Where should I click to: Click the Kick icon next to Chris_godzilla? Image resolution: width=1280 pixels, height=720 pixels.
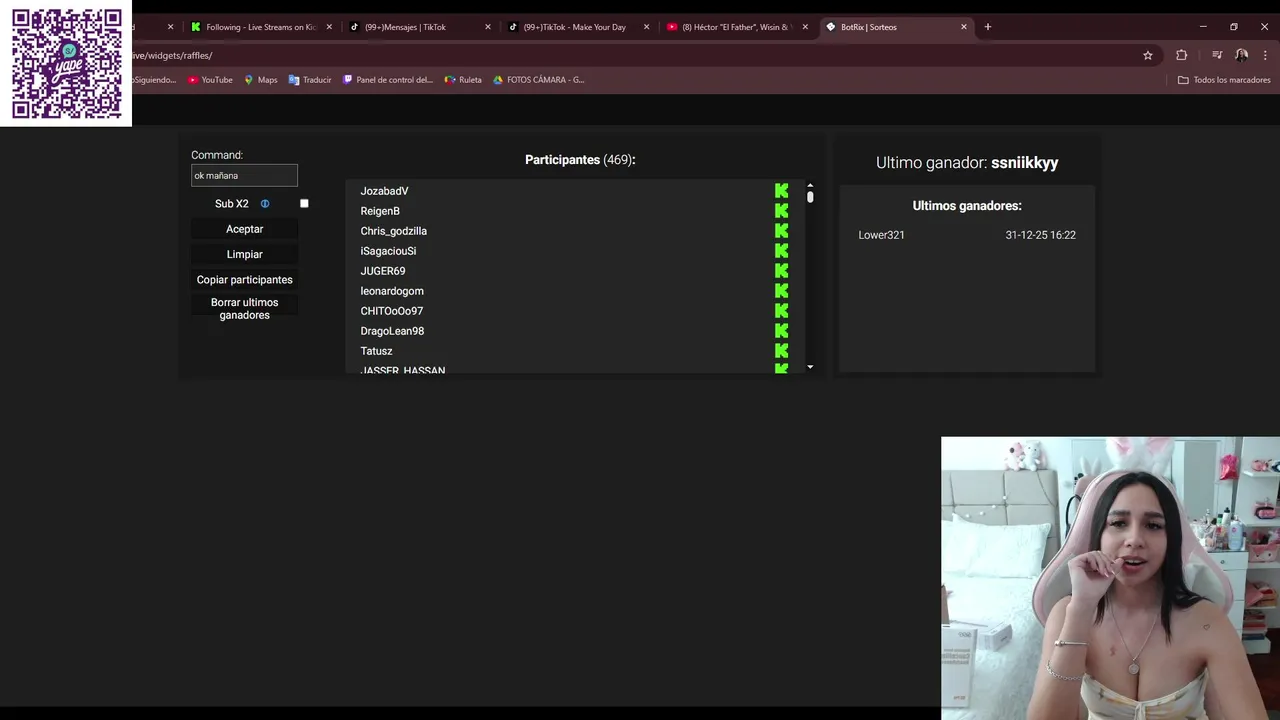click(x=781, y=231)
